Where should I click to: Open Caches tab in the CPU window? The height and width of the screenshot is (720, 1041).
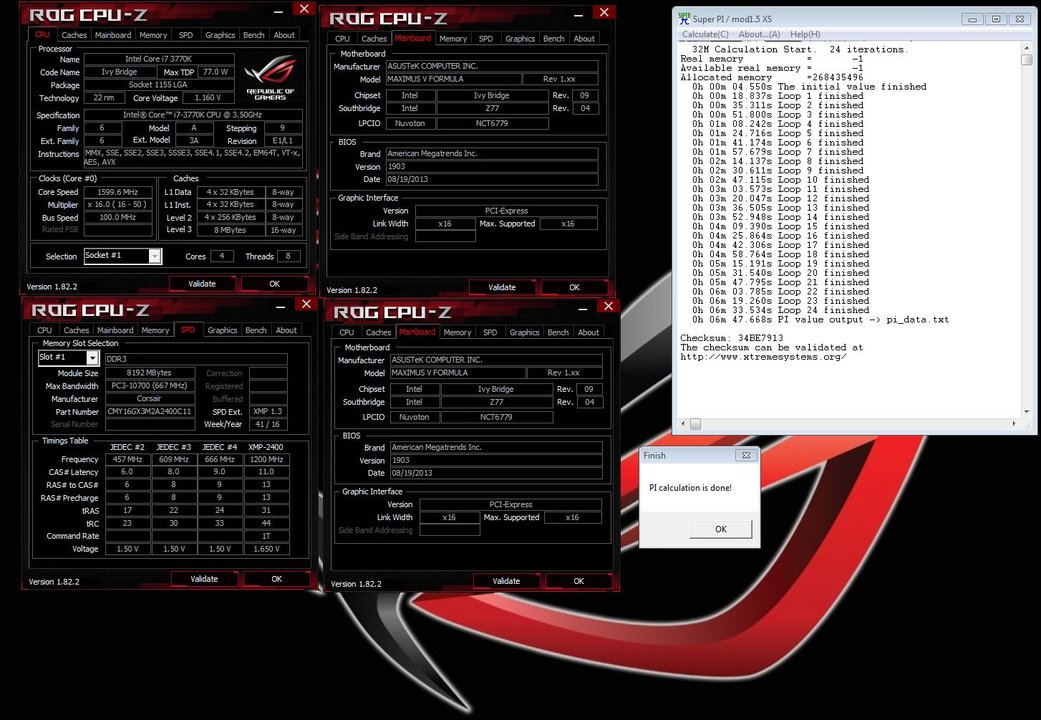pos(74,35)
